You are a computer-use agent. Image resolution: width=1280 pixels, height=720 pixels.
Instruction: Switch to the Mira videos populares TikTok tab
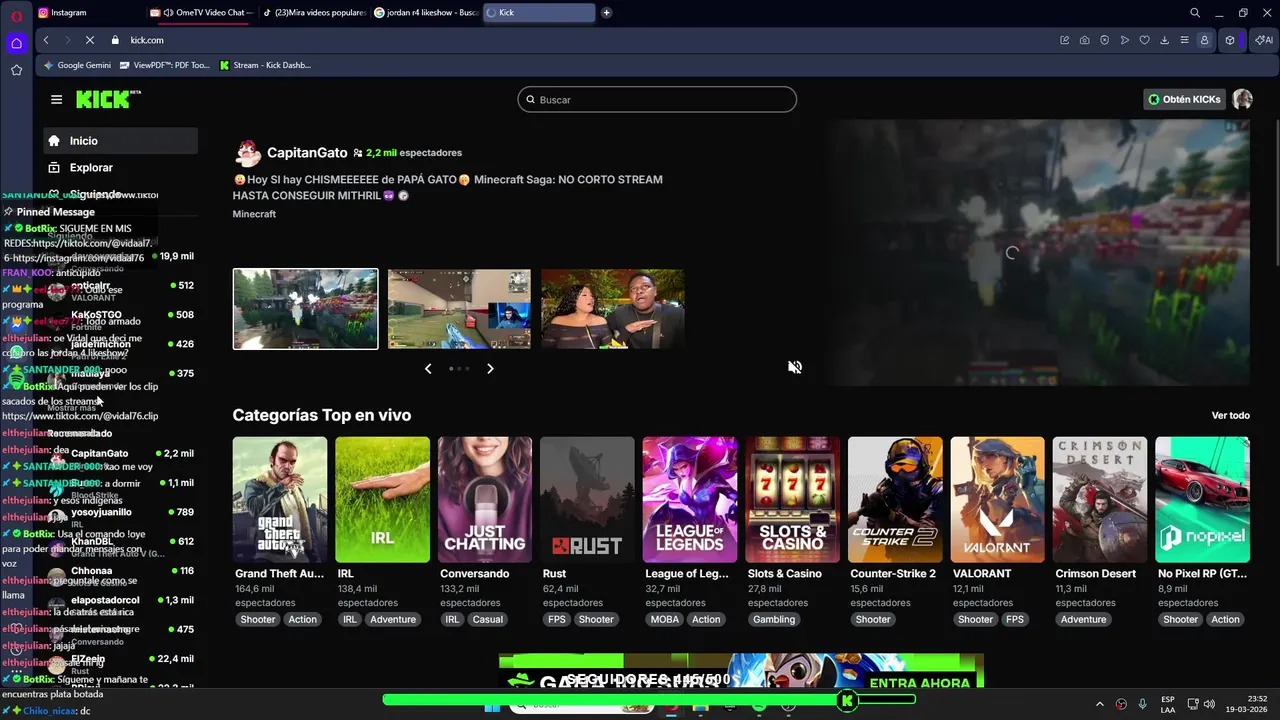point(312,13)
